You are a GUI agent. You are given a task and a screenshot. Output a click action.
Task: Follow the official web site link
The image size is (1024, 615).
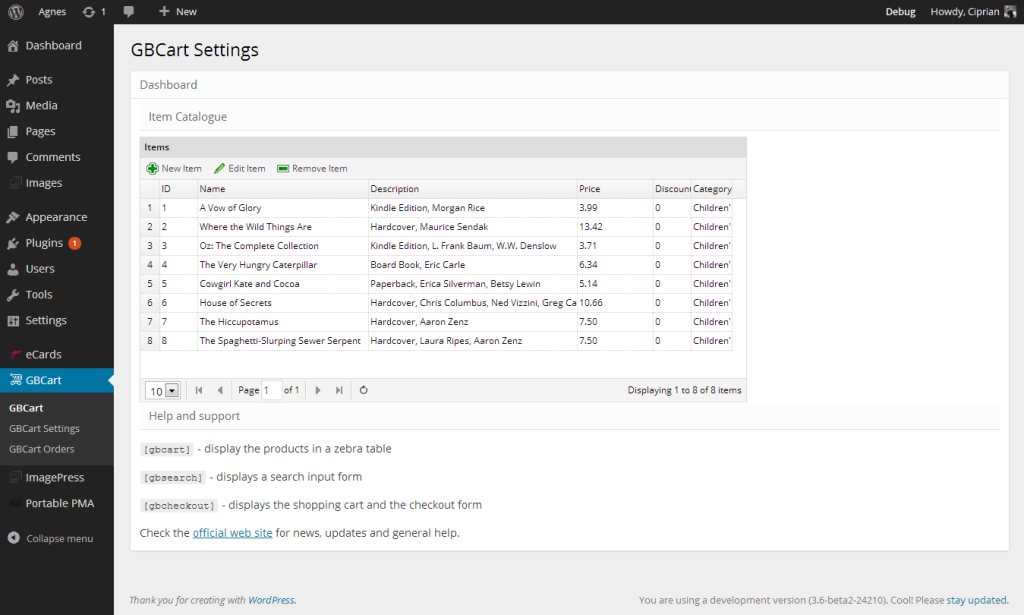click(x=232, y=533)
